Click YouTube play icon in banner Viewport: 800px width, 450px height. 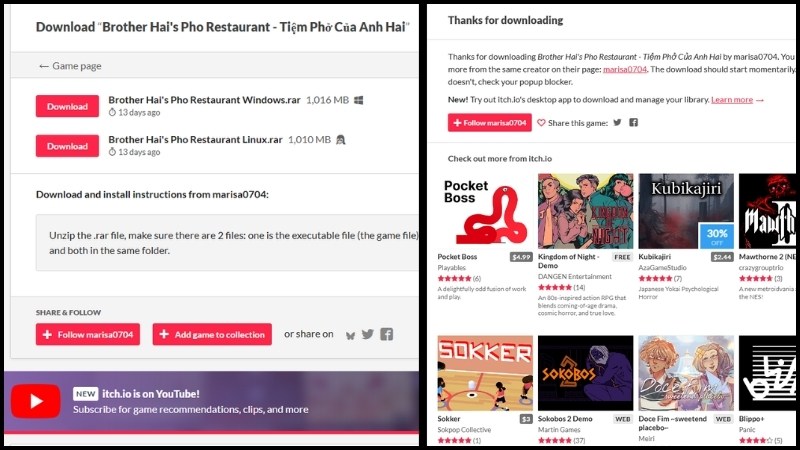[36, 401]
